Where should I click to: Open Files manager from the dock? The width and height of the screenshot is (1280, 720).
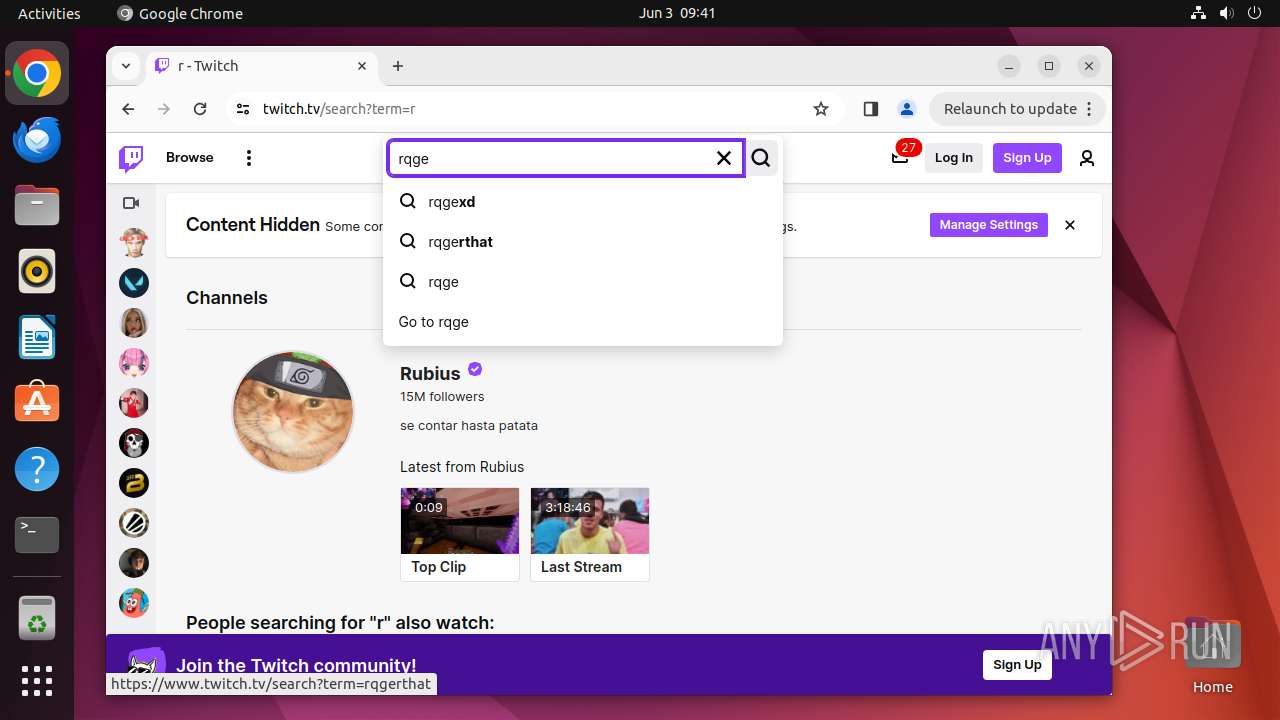(x=37, y=205)
